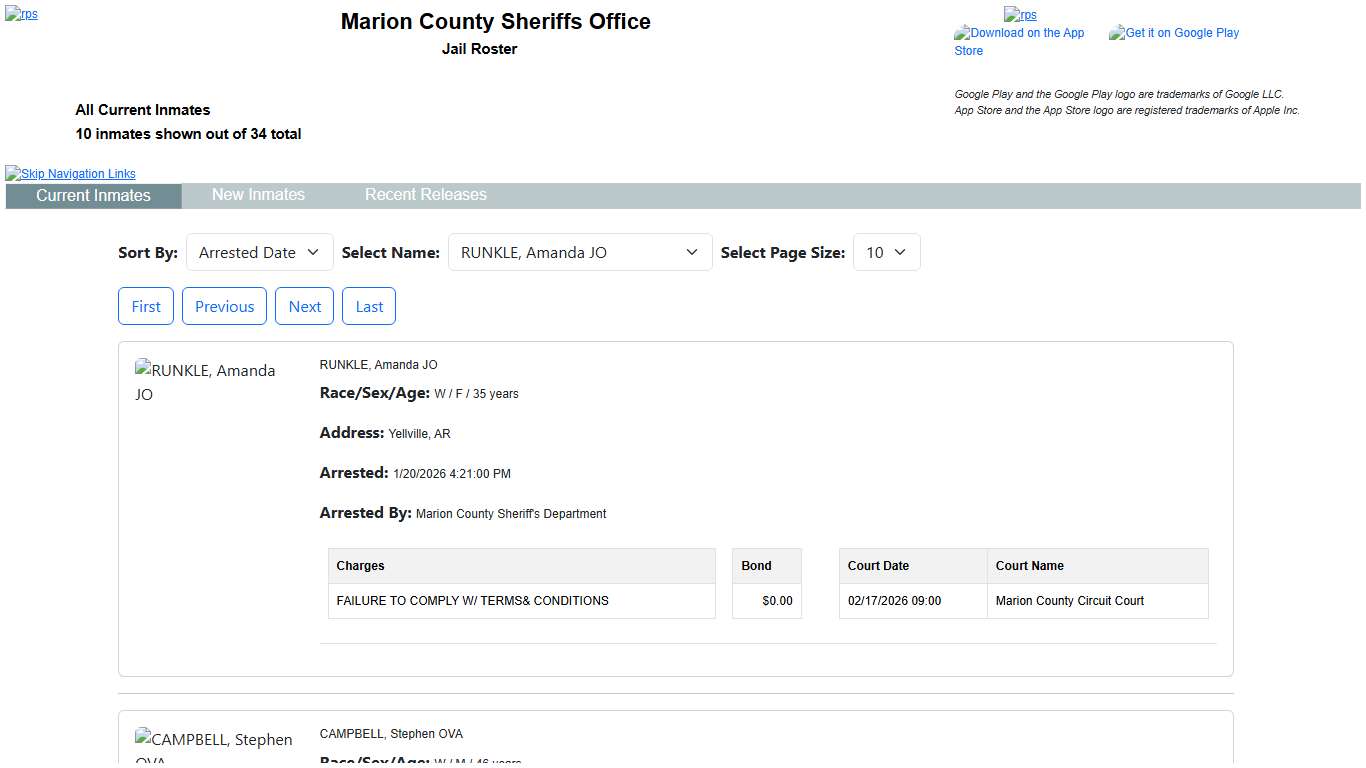Click the rps logo image top-left
Screen dimensions: 1366x768
tap(21, 14)
